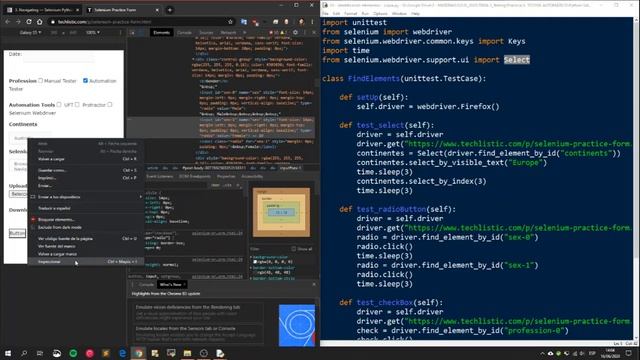The width and height of the screenshot is (640, 360).
Task: Click Chrome's forward navigation arrow
Action: (x=18, y=22)
